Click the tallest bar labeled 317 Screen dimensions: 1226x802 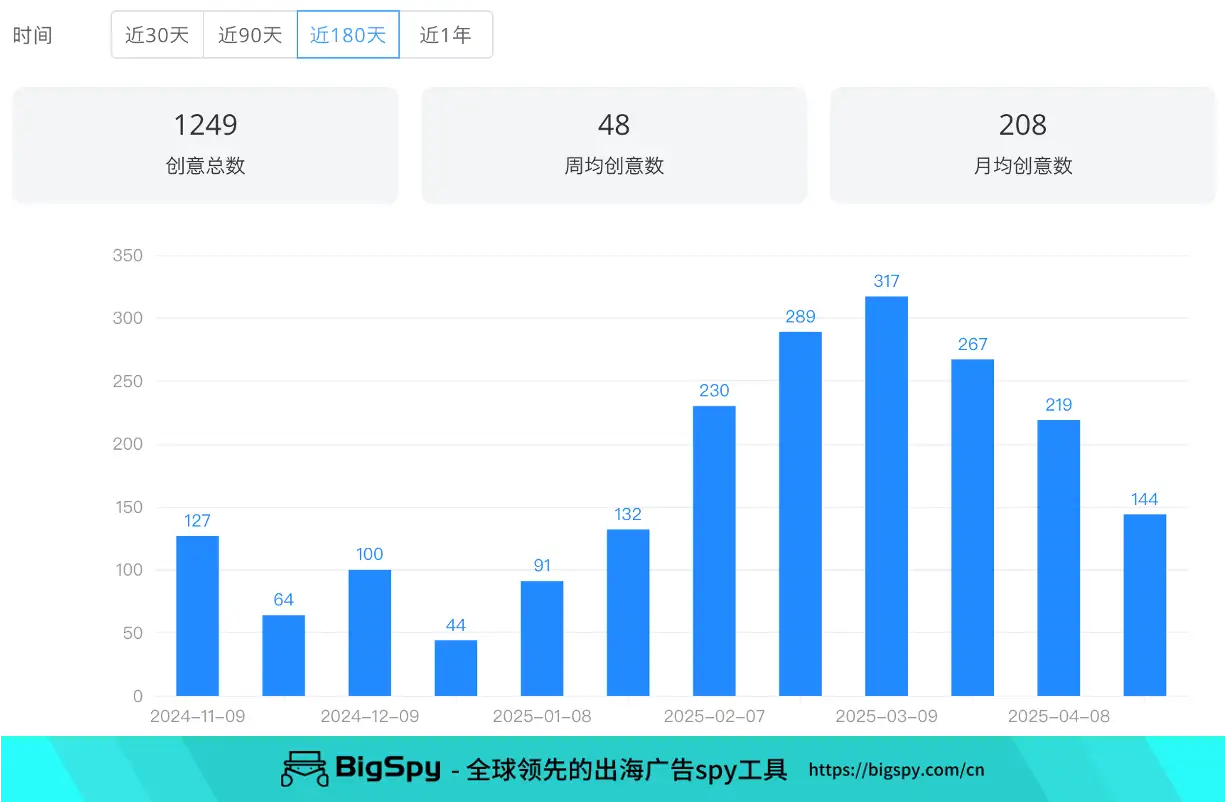tap(886, 496)
